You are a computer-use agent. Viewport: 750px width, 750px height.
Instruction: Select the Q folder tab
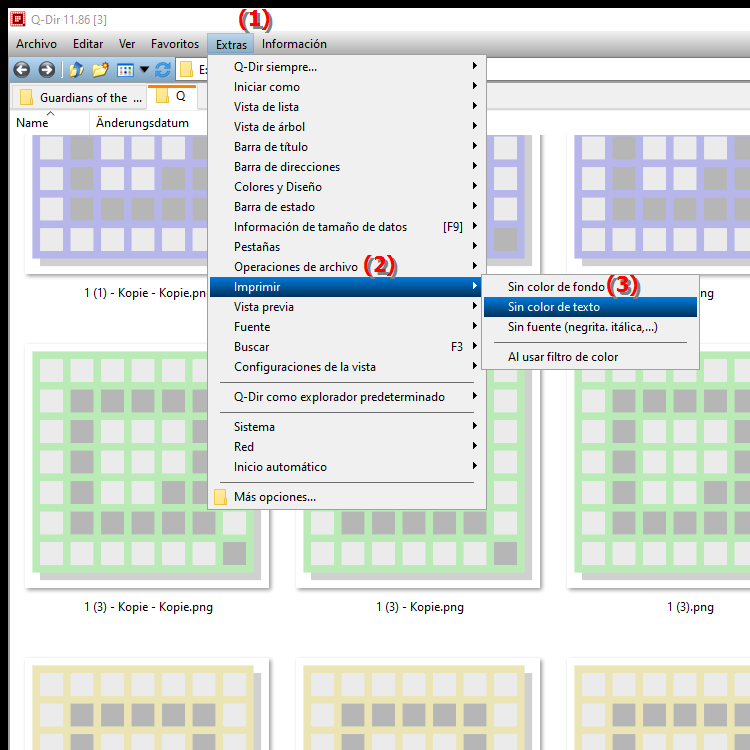[172, 96]
